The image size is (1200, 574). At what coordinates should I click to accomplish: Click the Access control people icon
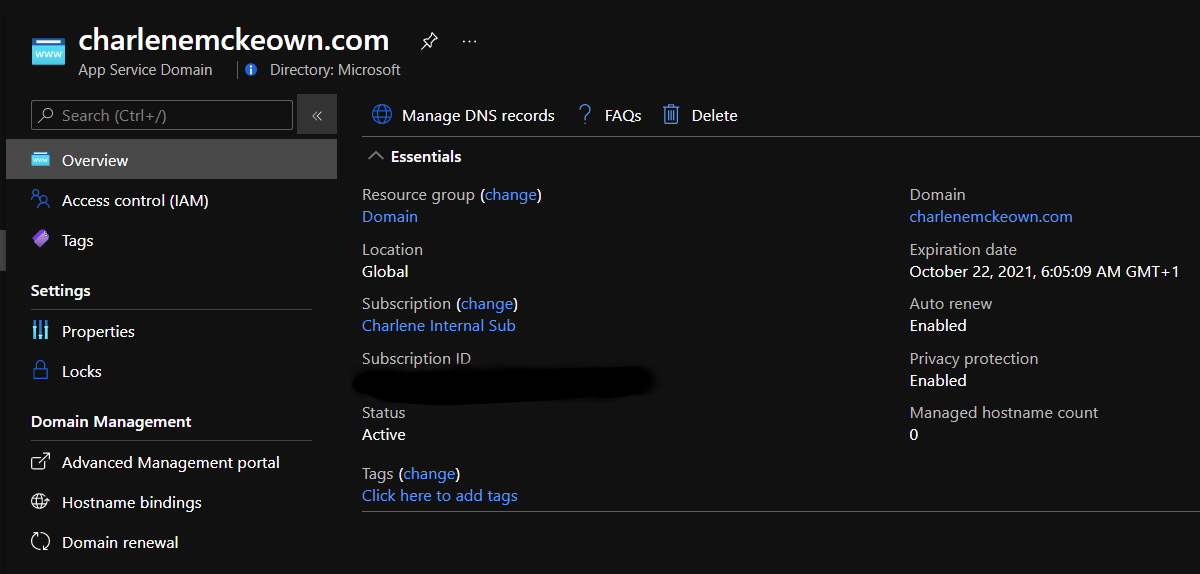41,200
